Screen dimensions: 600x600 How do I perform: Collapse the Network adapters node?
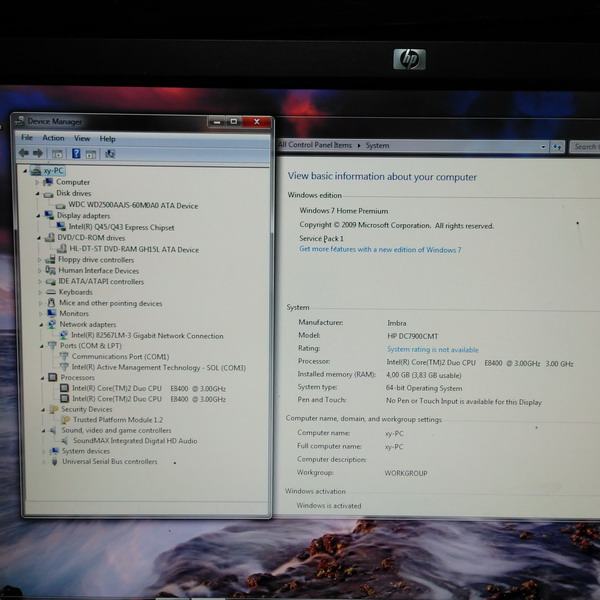tap(41, 324)
